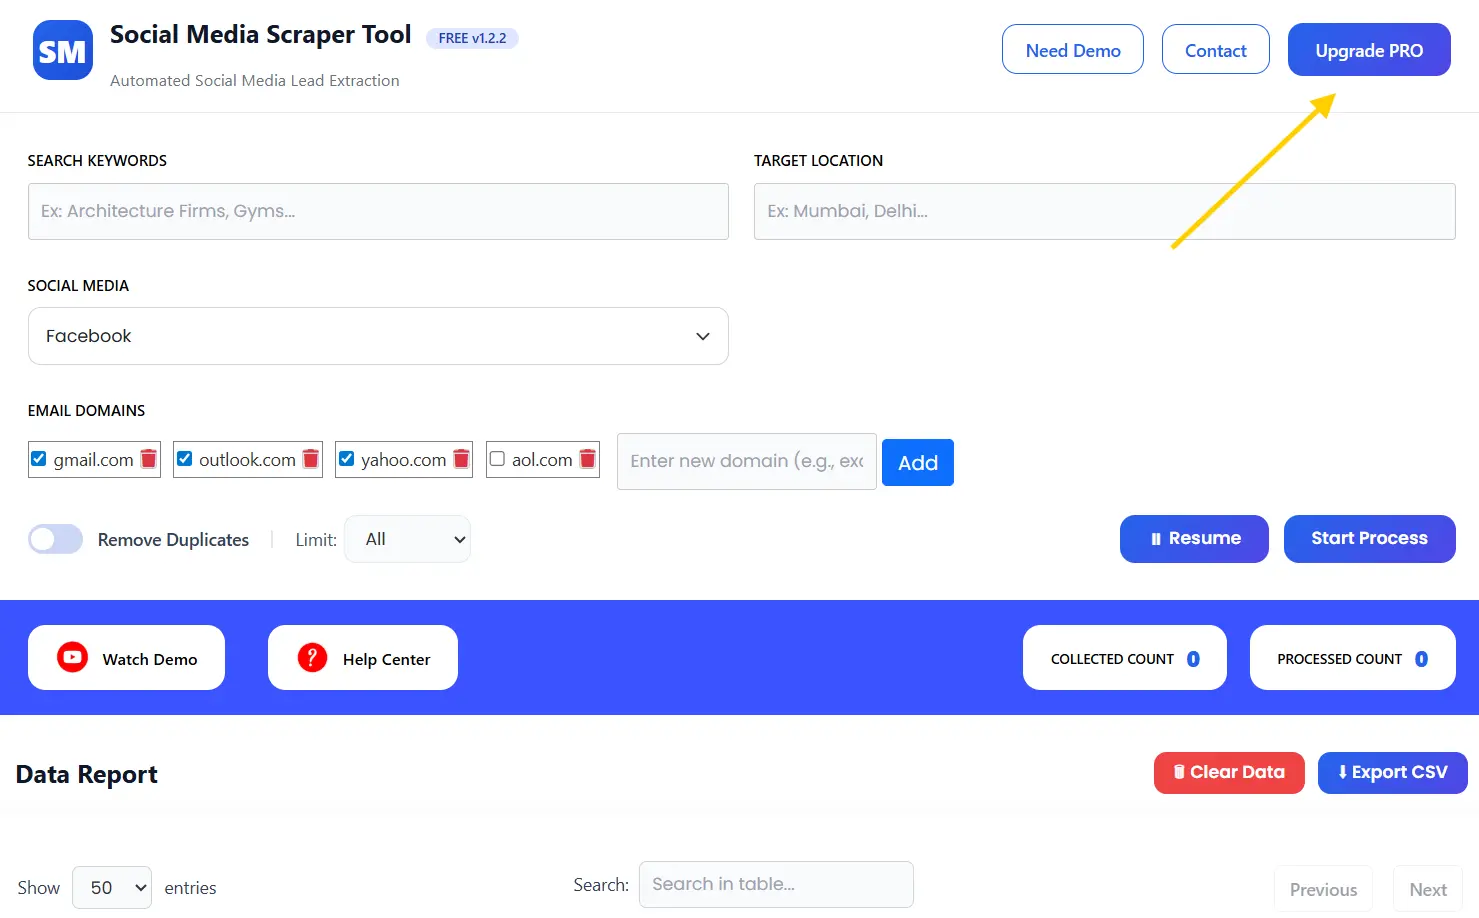
Task: Delete yahoo.com domain with trash icon
Action: 461,459
